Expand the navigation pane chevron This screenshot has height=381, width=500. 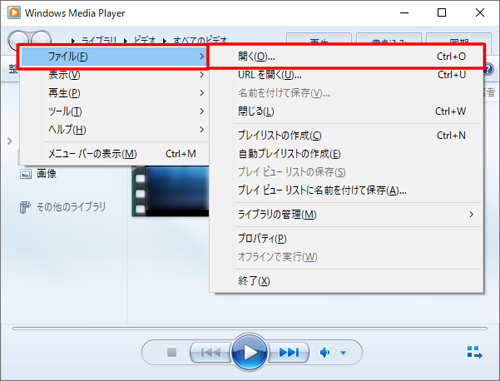tap(10, 141)
